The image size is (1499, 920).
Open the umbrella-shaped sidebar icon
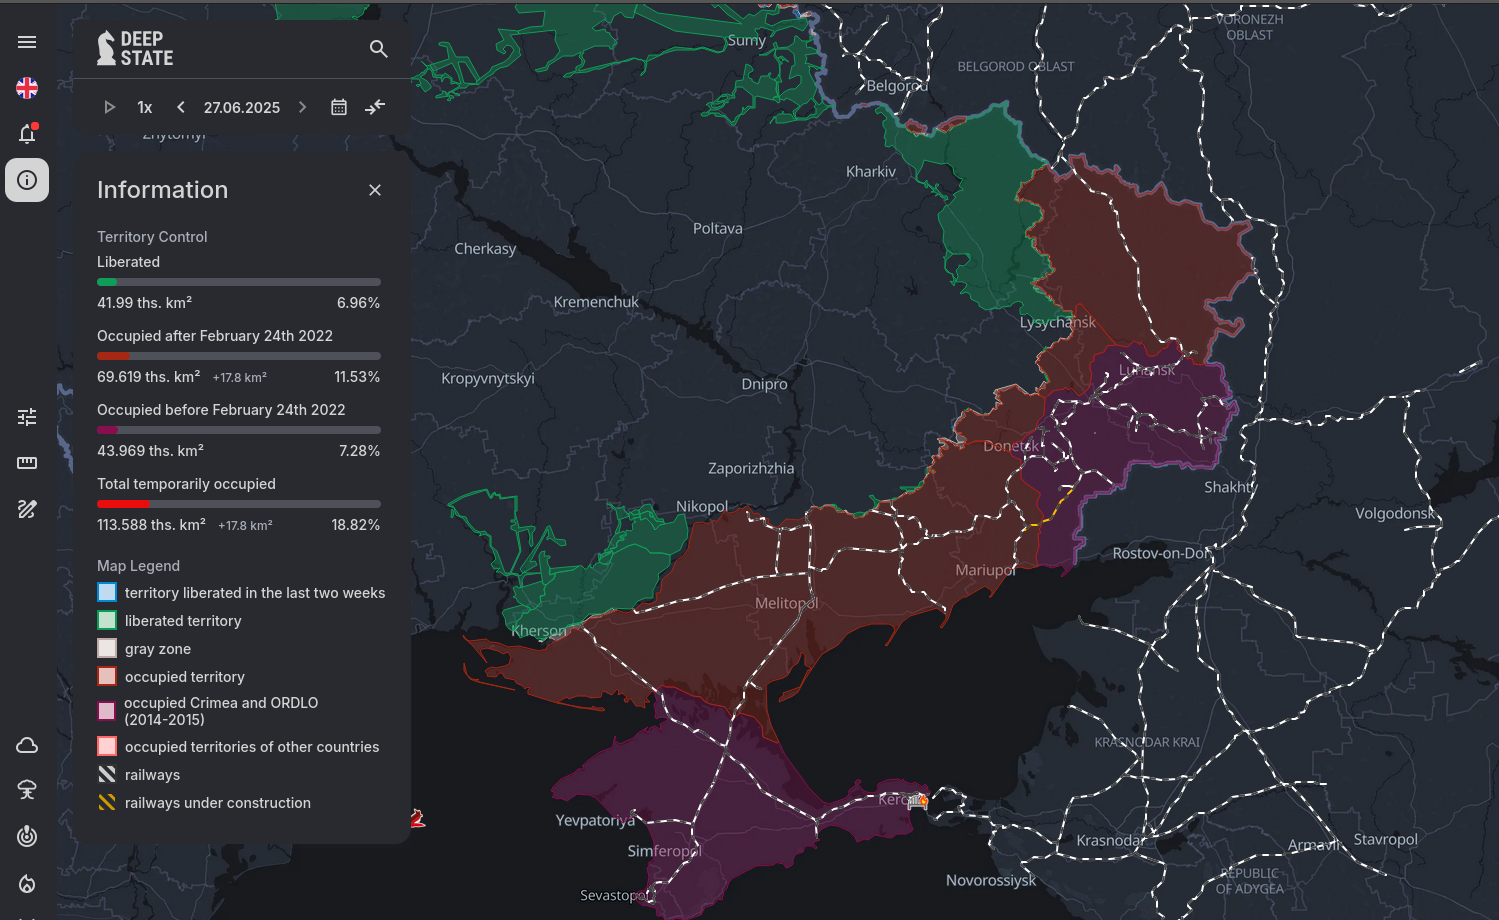(x=27, y=790)
